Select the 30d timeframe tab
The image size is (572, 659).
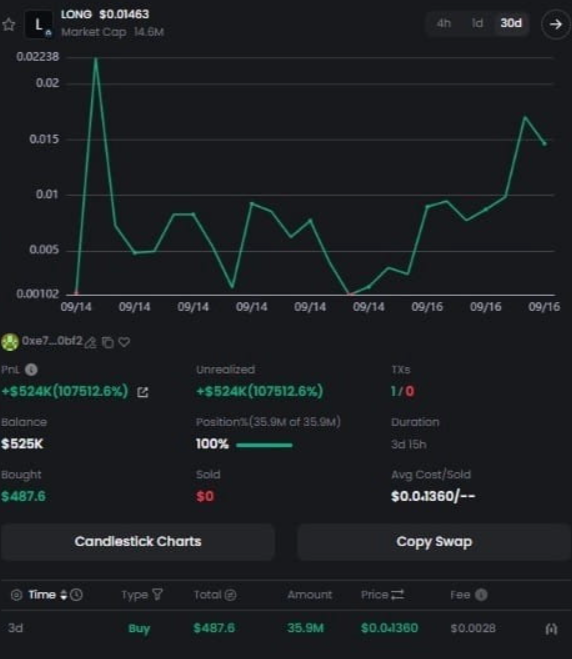click(x=511, y=23)
